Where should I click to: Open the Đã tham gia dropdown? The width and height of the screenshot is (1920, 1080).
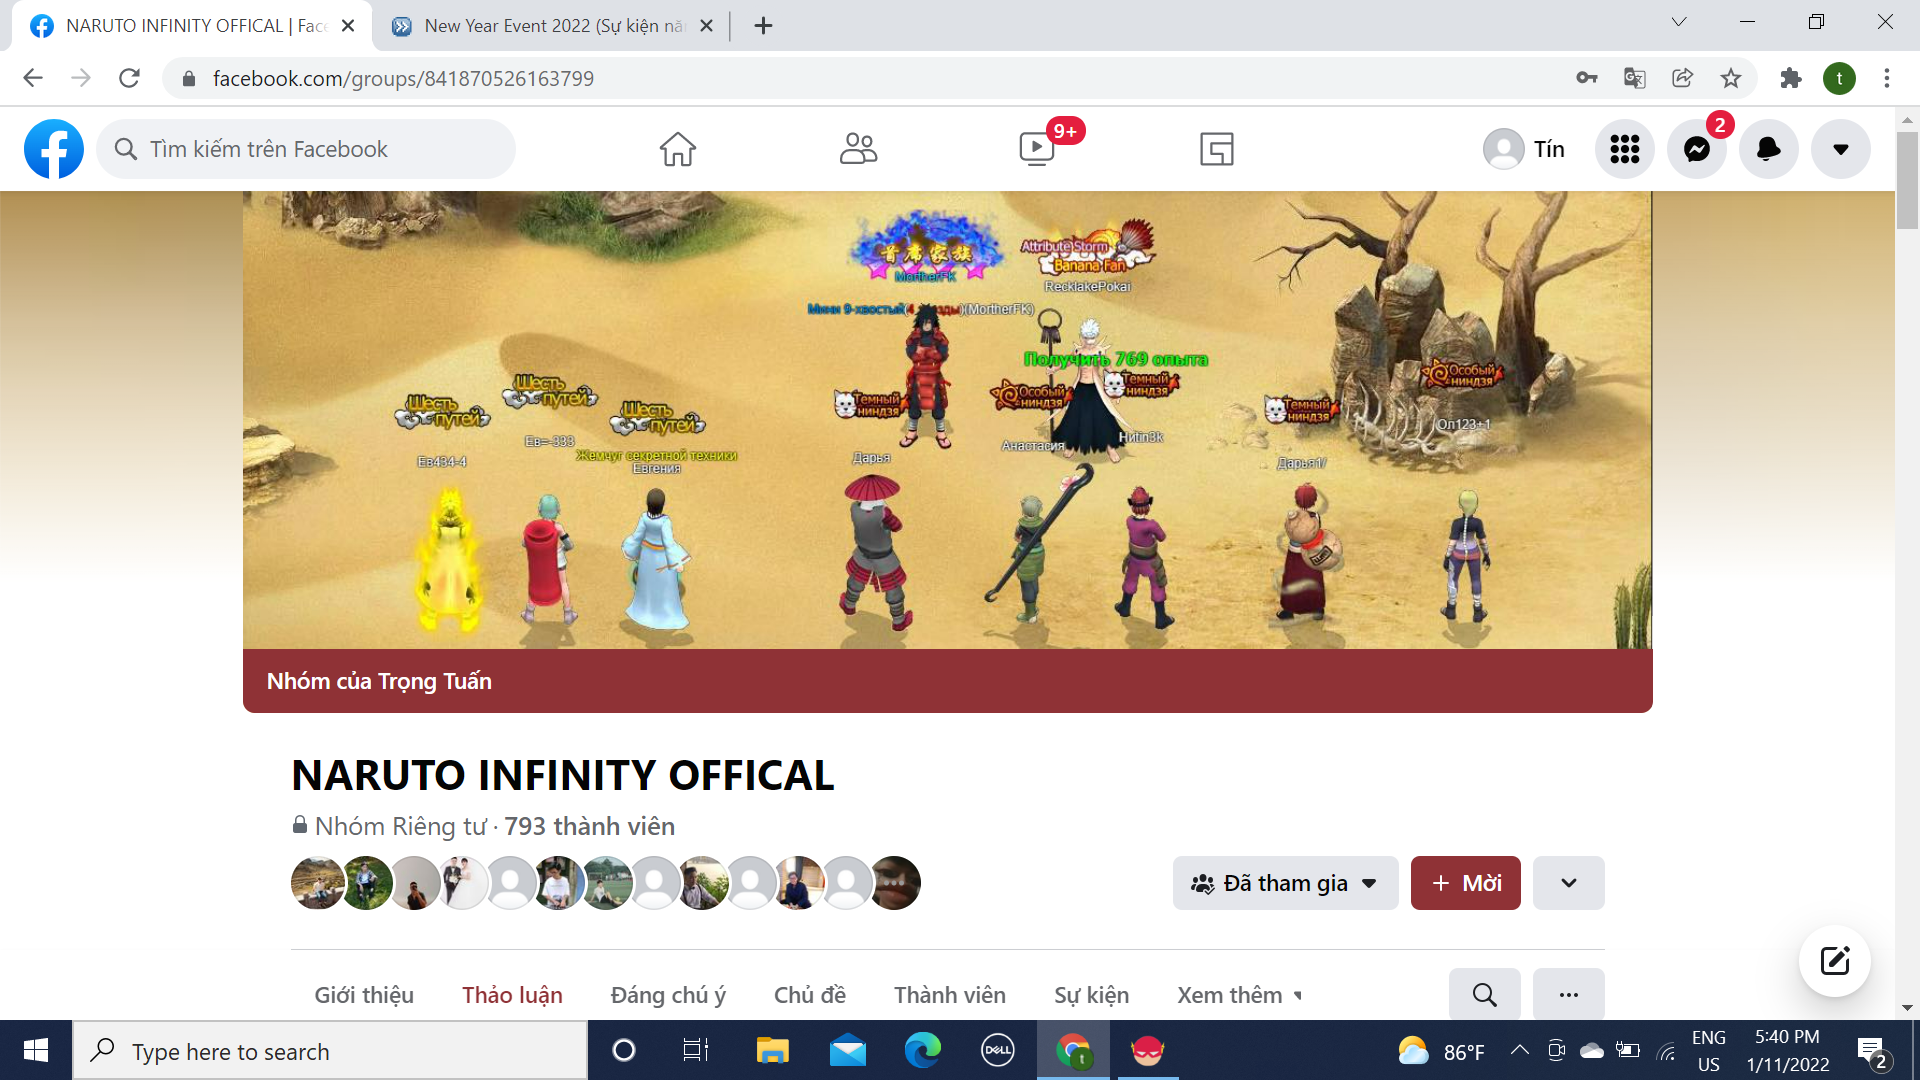click(1285, 883)
